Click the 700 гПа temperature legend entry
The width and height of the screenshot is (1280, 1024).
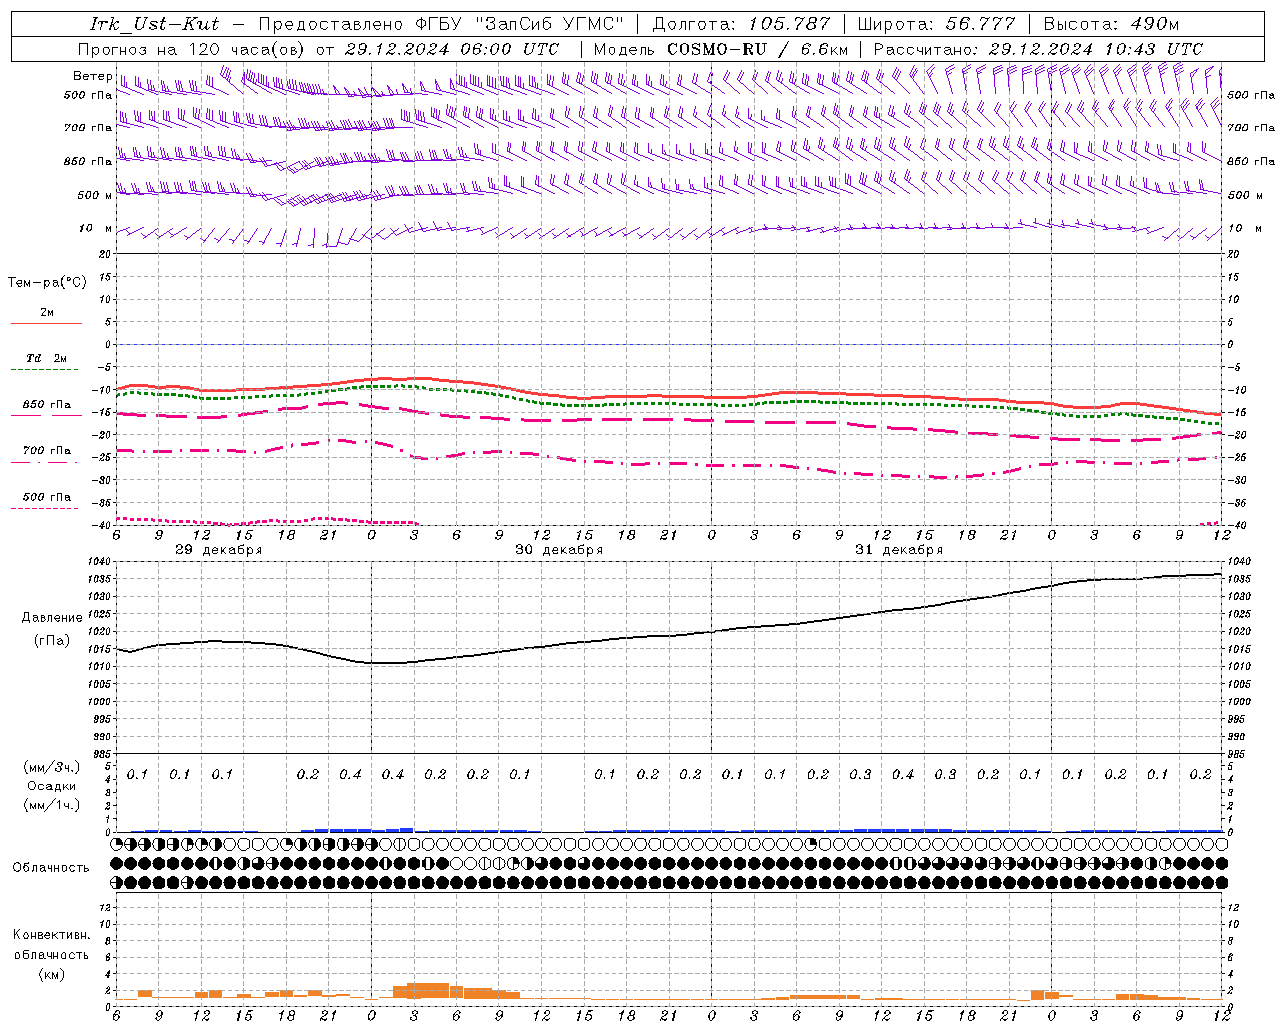(47, 451)
